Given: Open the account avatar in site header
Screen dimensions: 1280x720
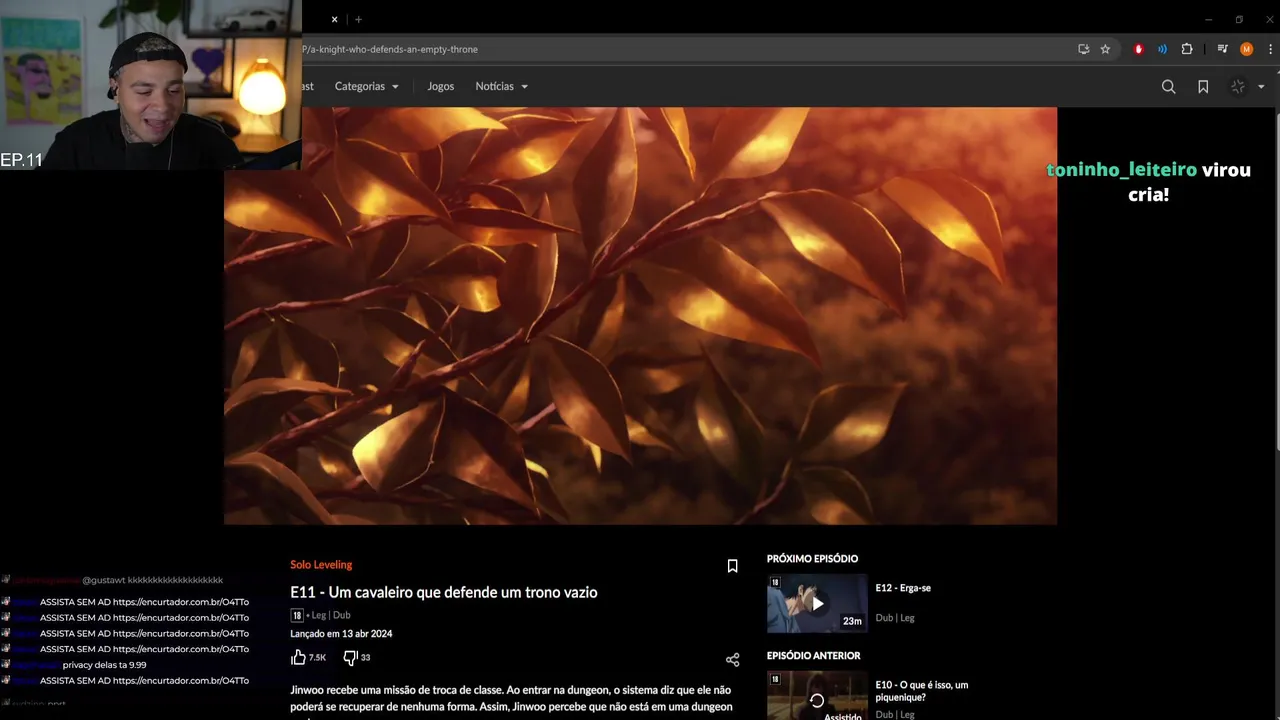Looking at the screenshot, I should tap(1238, 87).
